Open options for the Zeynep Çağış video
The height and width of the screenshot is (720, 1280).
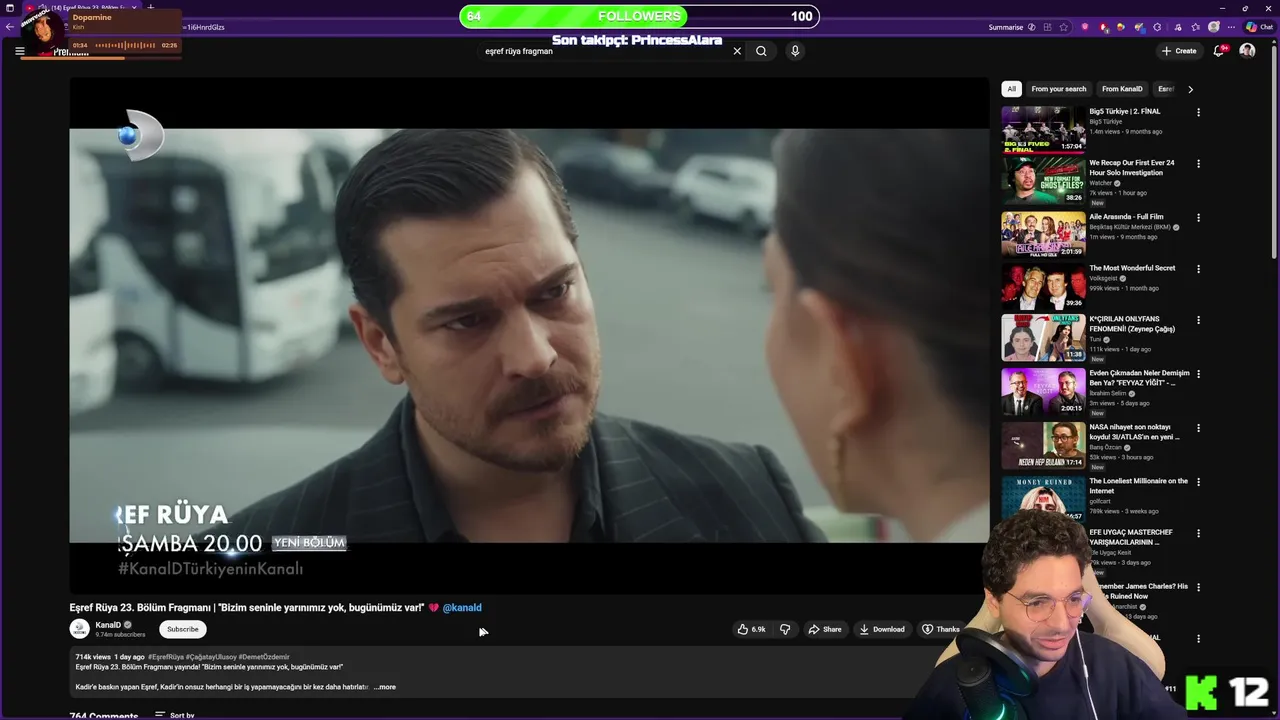[1198, 321]
